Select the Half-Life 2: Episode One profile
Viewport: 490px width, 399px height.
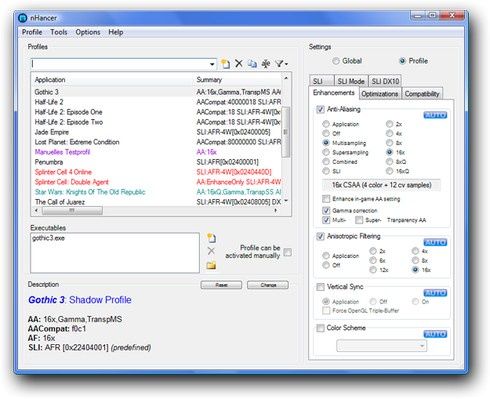[x=157, y=112]
